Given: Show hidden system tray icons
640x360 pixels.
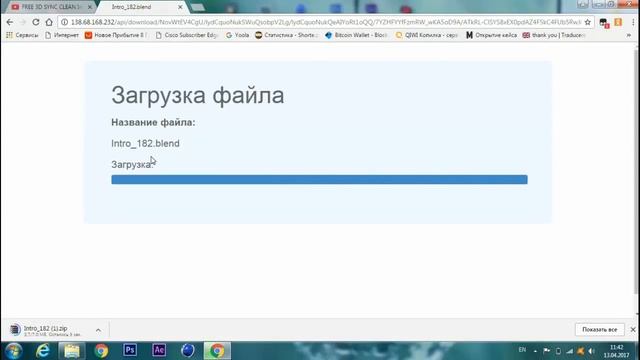Looking at the screenshot, I should tap(535, 351).
